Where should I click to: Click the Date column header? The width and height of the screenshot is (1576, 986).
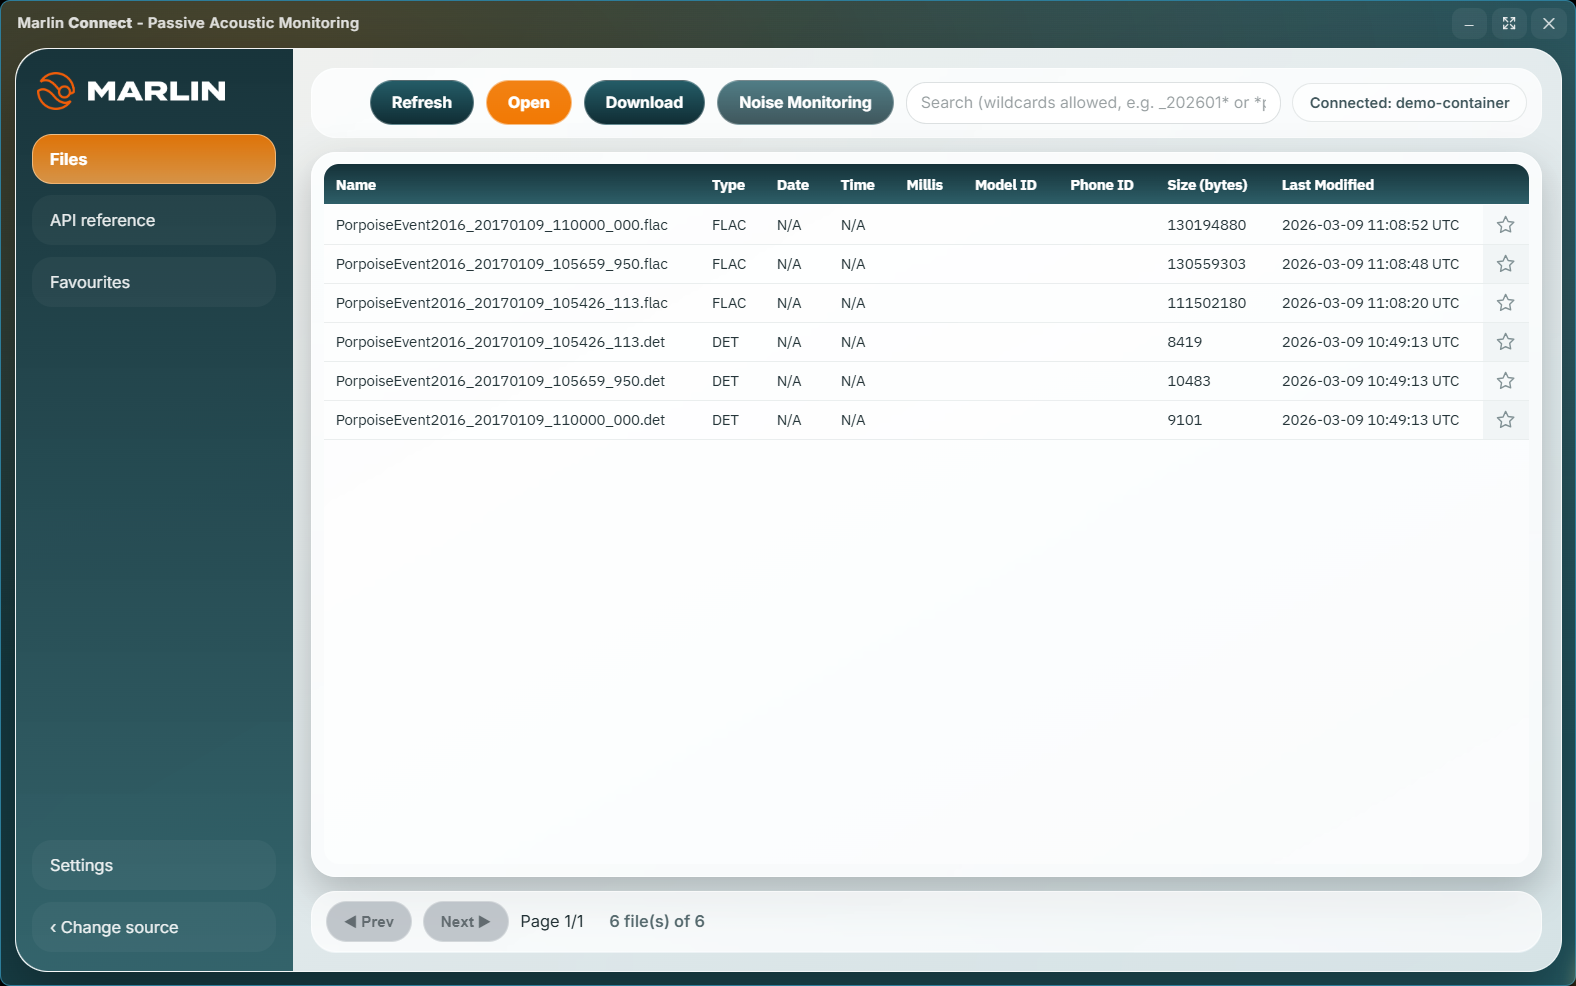coord(793,185)
